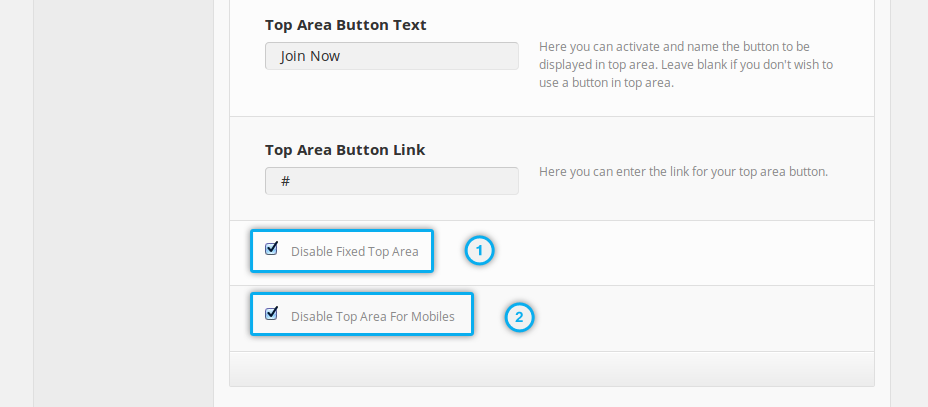Click the gray footer bar below the checkboxes
The height and width of the screenshot is (407, 928).
point(552,369)
